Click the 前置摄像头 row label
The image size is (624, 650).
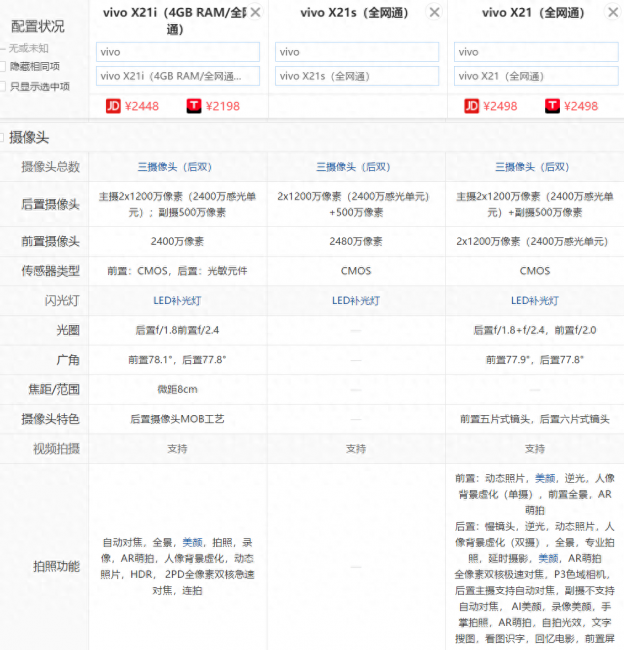click(51, 241)
